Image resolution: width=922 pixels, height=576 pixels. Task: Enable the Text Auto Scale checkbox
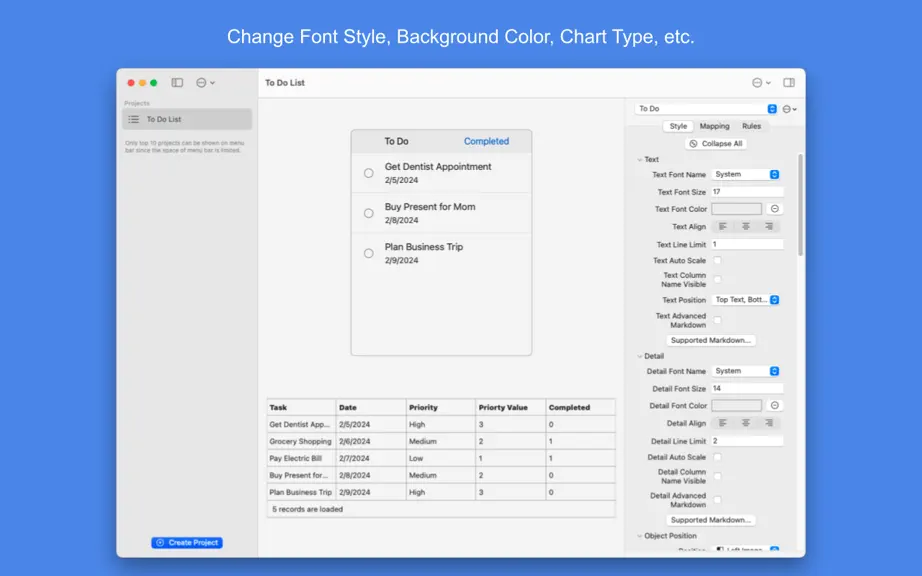pos(717,260)
